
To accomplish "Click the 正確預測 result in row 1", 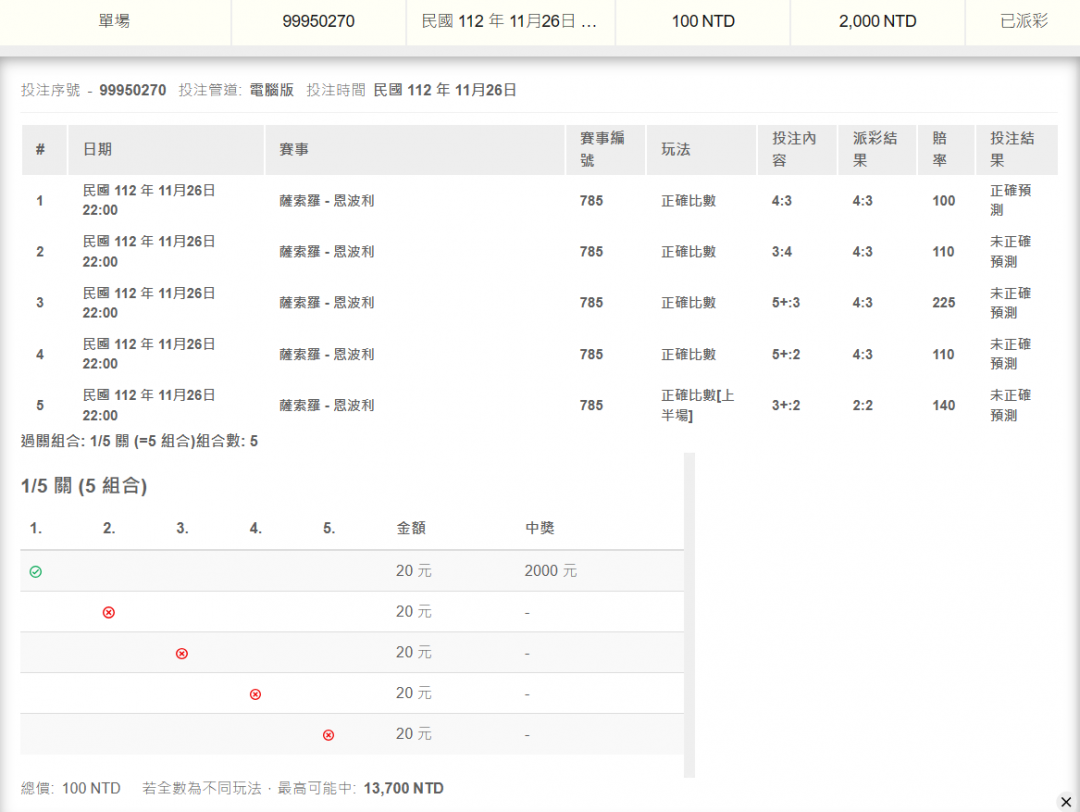I will coord(1010,200).
